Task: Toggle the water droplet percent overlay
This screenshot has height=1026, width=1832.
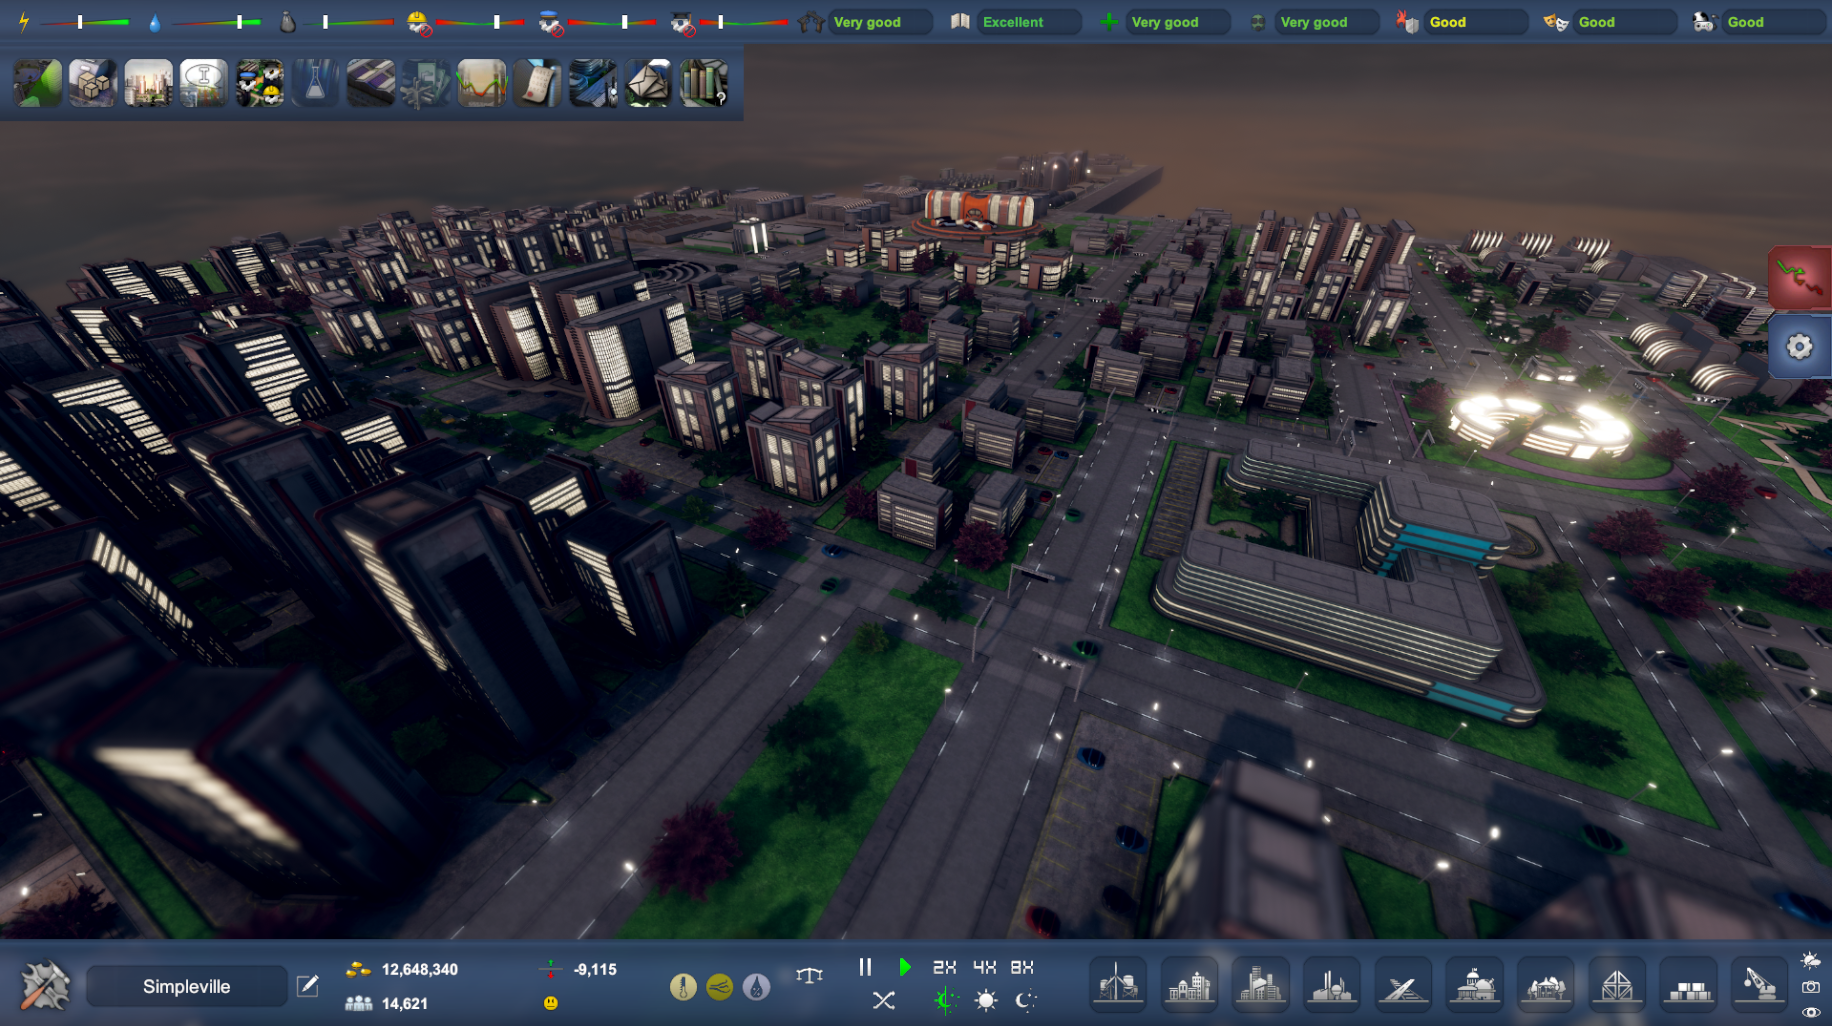Action: [x=756, y=987]
